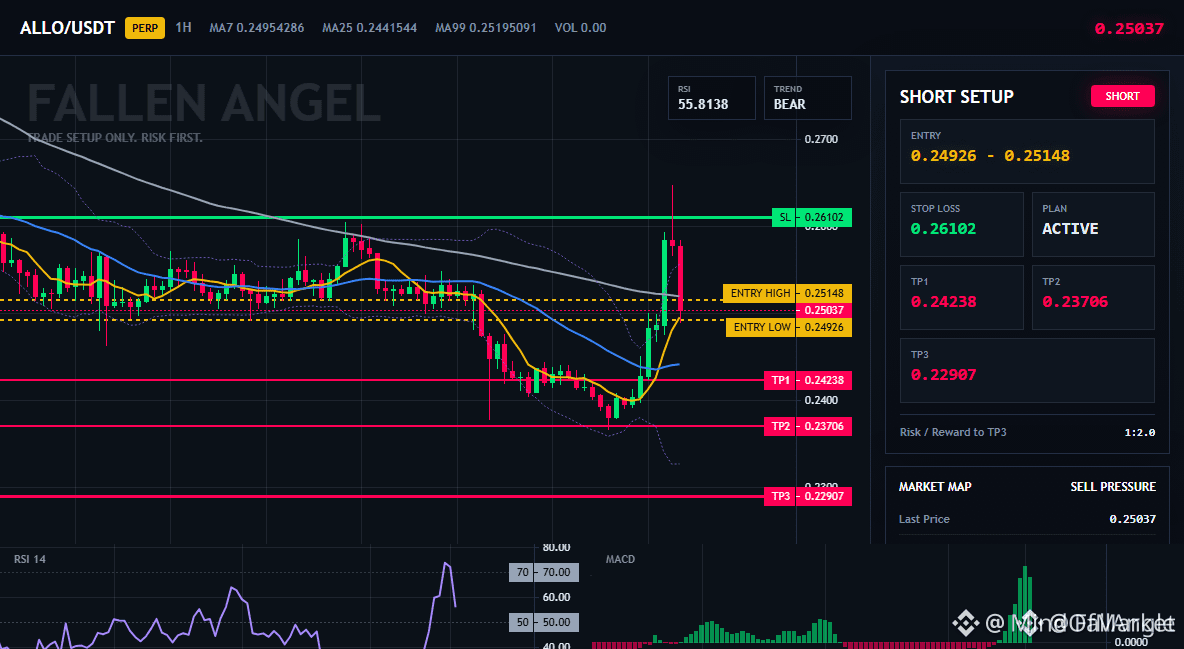The image size is (1184, 649).
Task: Click the MA99 0.25195091 indicator value
Action: pos(486,28)
